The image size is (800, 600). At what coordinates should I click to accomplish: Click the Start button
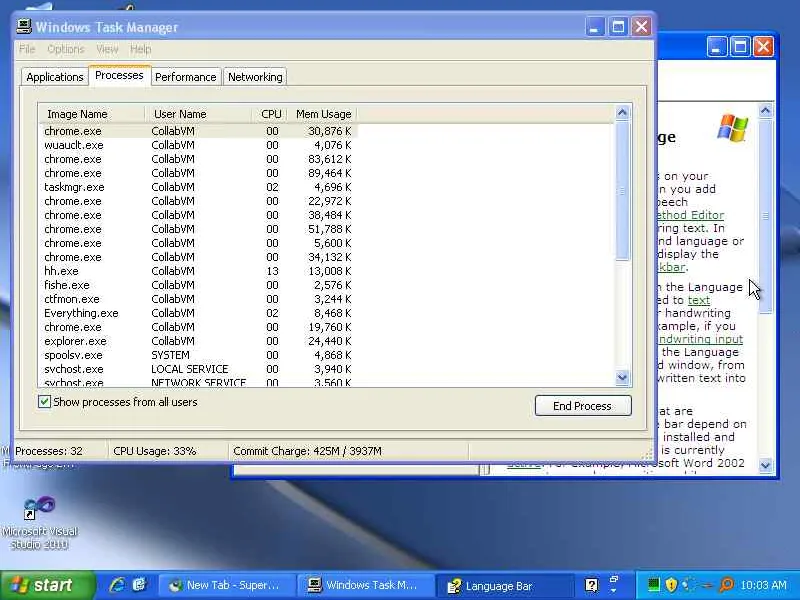[x=47, y=585]
